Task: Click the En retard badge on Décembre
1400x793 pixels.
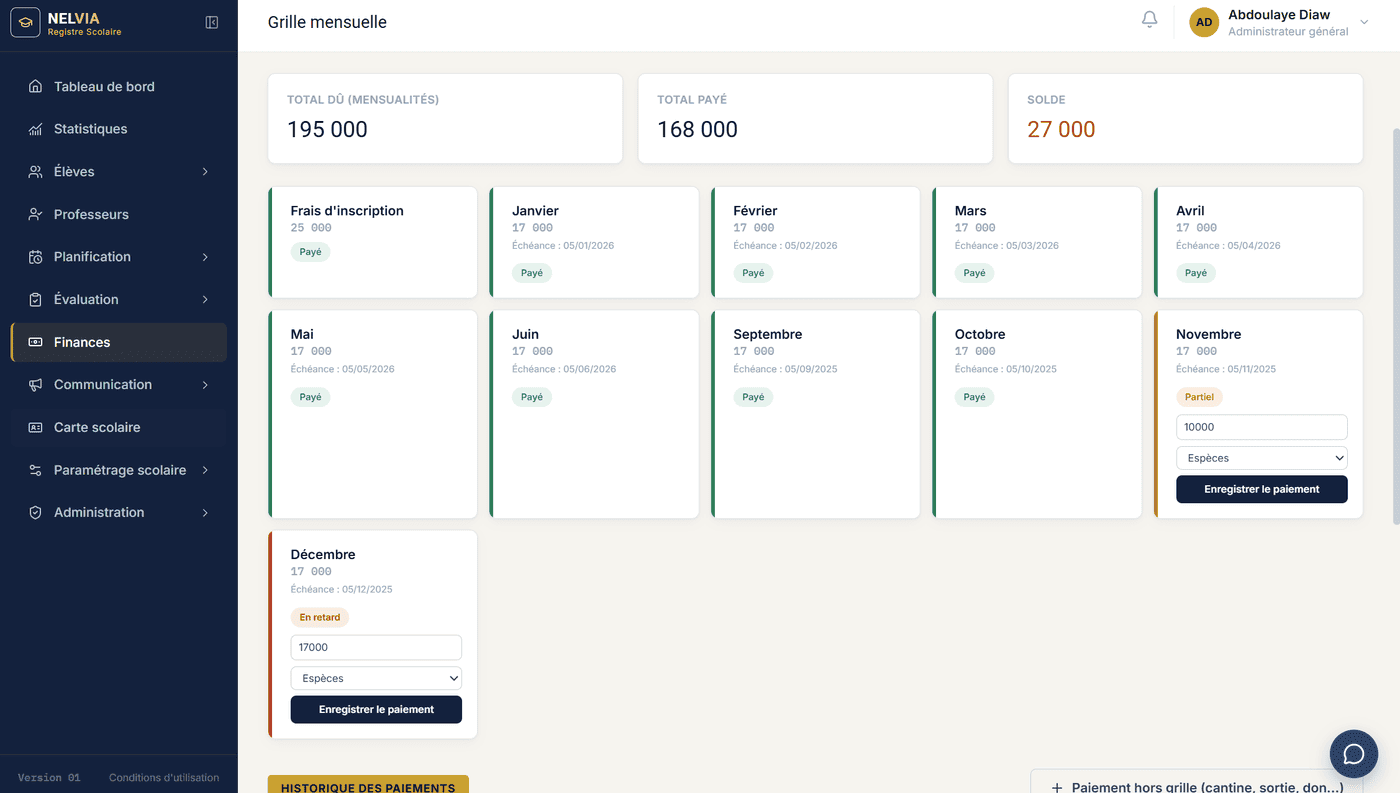Action: [320, 617]
